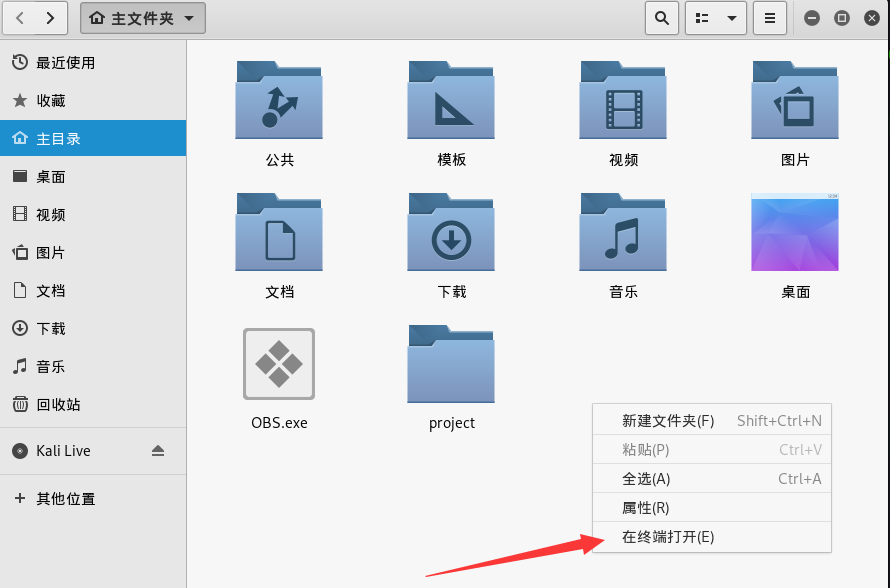Select the 下载 folder in main pane
Screen dimensions: 890x588
(x=451, y=232)
